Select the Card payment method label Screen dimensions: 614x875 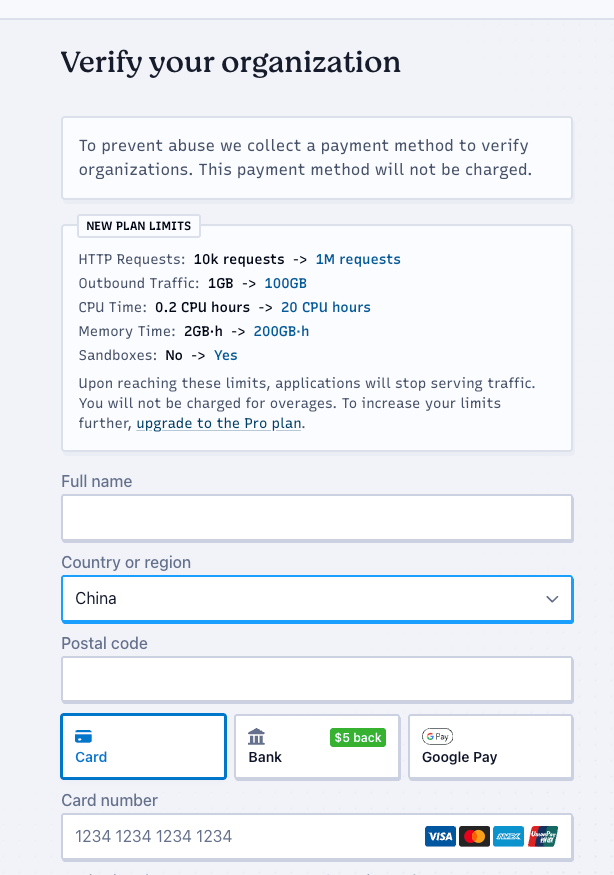(91, 757)
